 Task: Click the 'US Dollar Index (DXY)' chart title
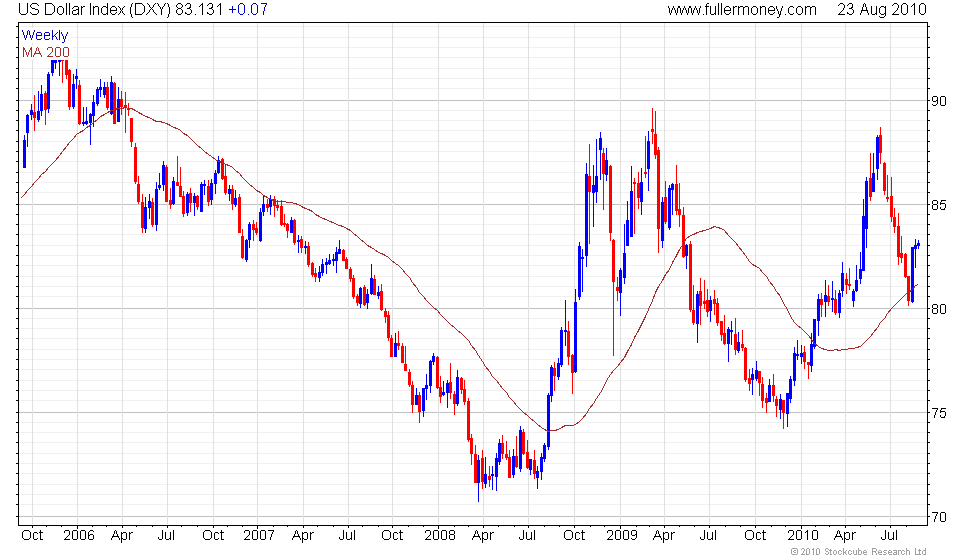pyautogui.click(x=94, y=10)
